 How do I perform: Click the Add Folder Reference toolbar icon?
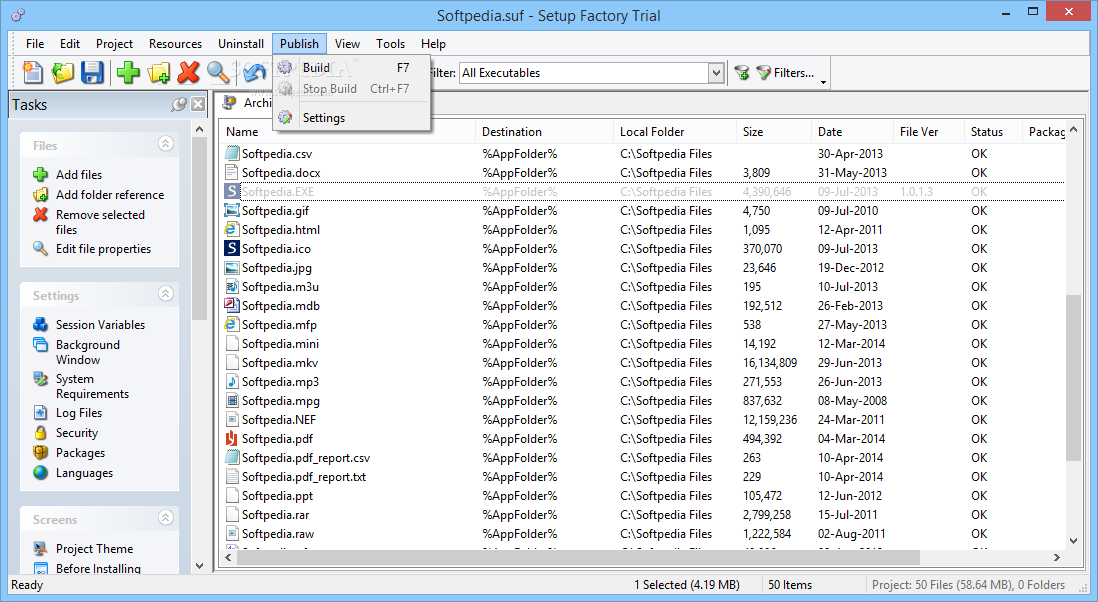(158, 72)
